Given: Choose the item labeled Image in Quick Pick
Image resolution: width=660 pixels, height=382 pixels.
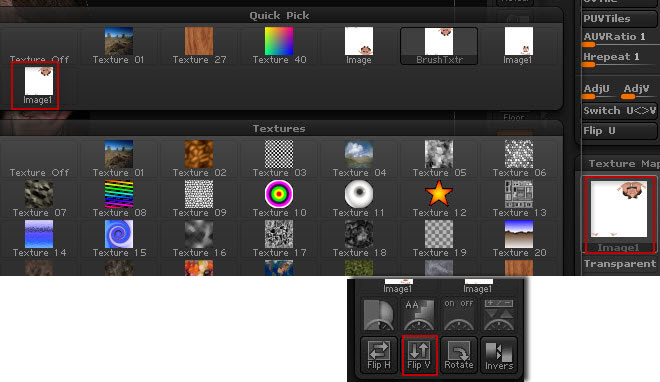Looking at the screenshot, I should (359, 46).
